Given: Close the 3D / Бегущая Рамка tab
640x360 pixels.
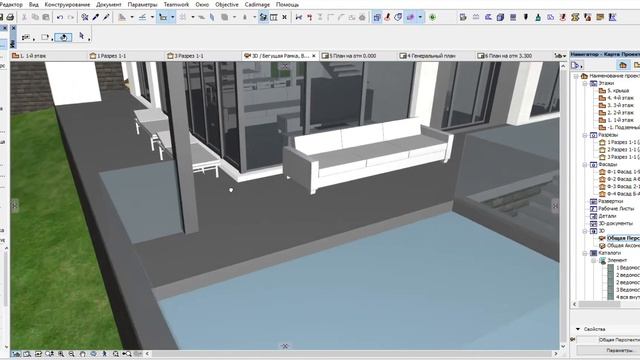Looking at the screenshot, I should [314, 56].
